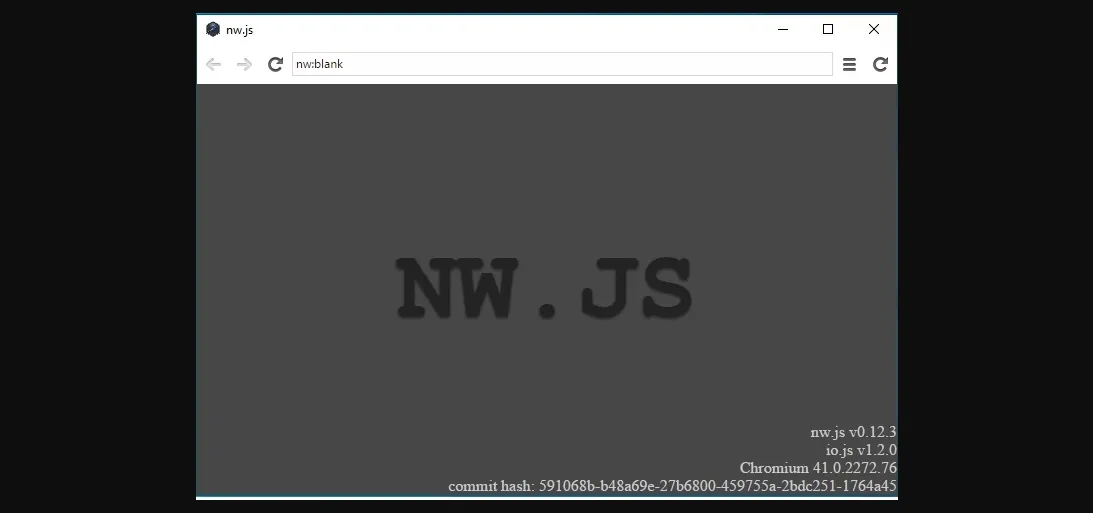Open the hamburger menu icon
The width and height of the screenshot is (1093, 513).
pos(849,65)
